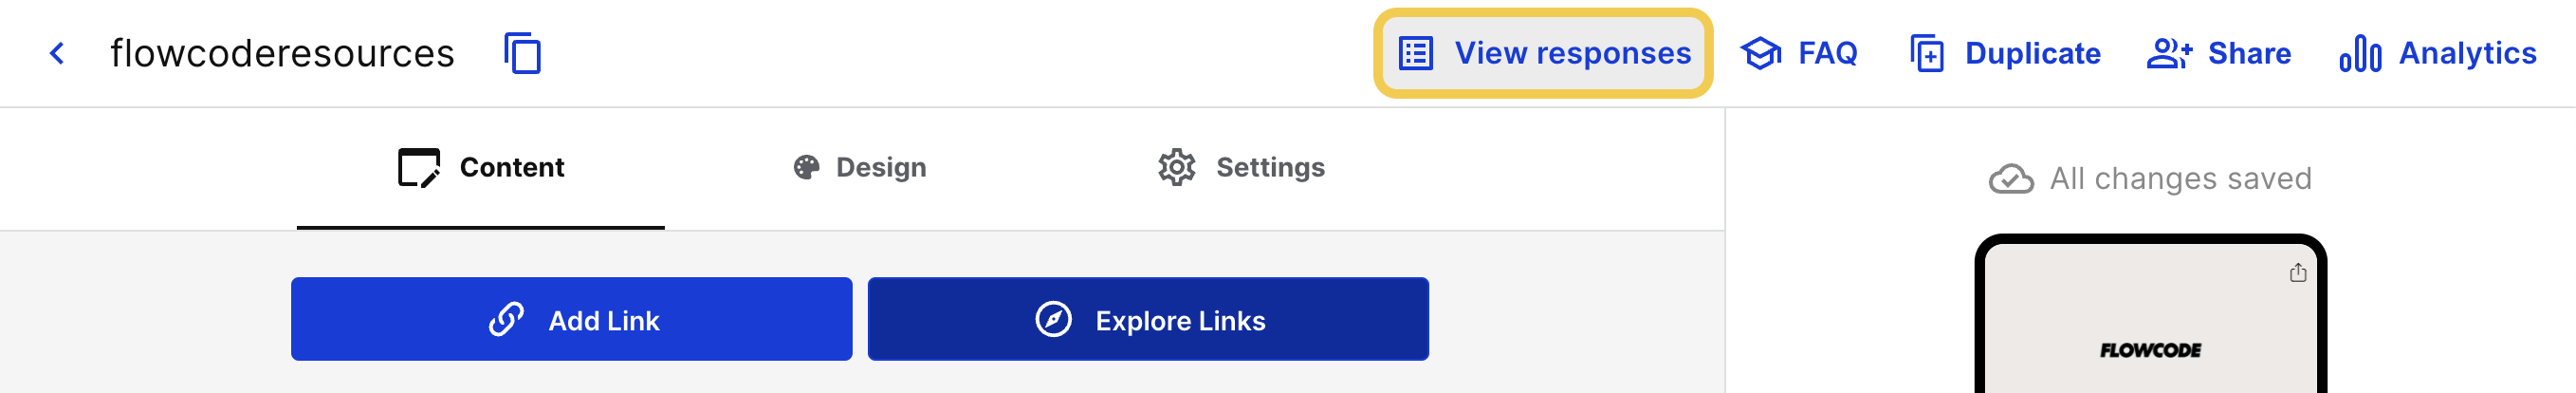
Task: Click the back arrow chevron
Action: pos(57,53)
